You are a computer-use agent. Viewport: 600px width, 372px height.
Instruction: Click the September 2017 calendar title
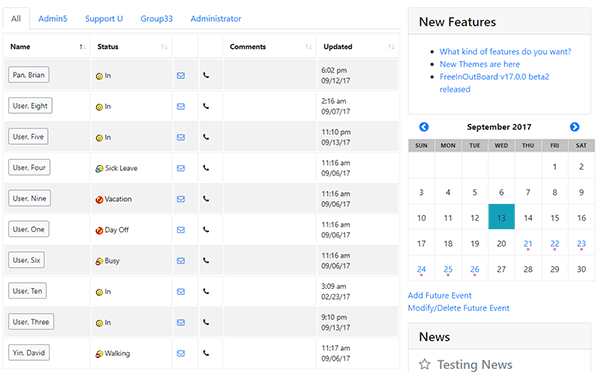pos(499,127)
